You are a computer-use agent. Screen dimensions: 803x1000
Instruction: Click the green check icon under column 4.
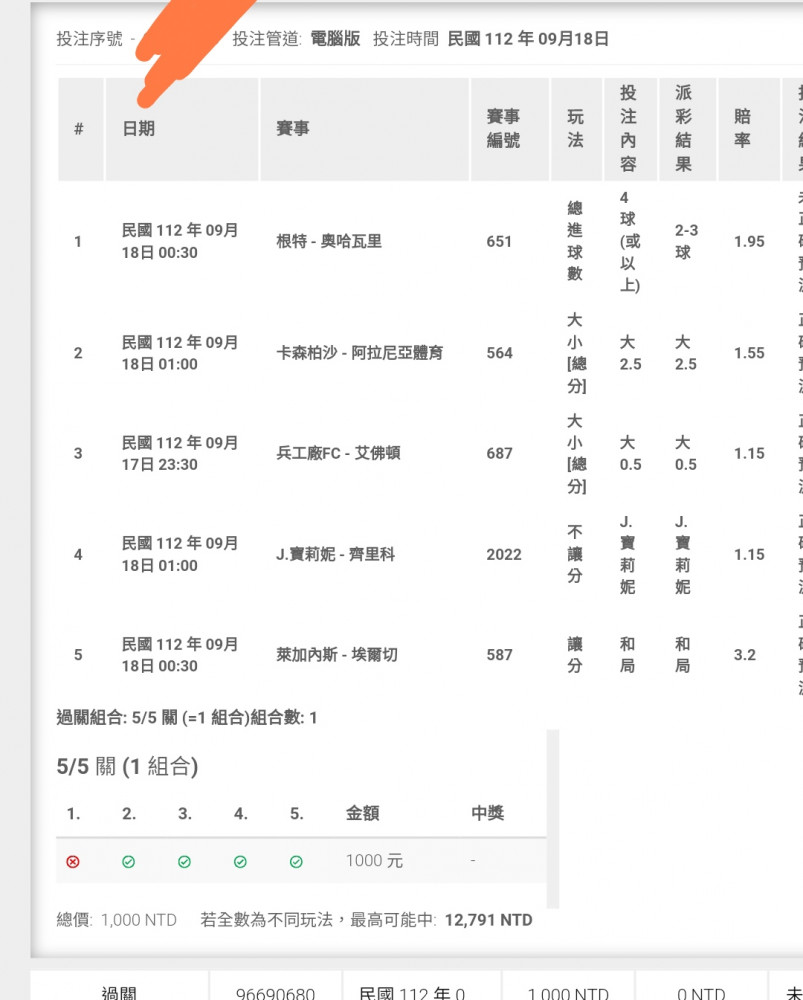(240, 862)
